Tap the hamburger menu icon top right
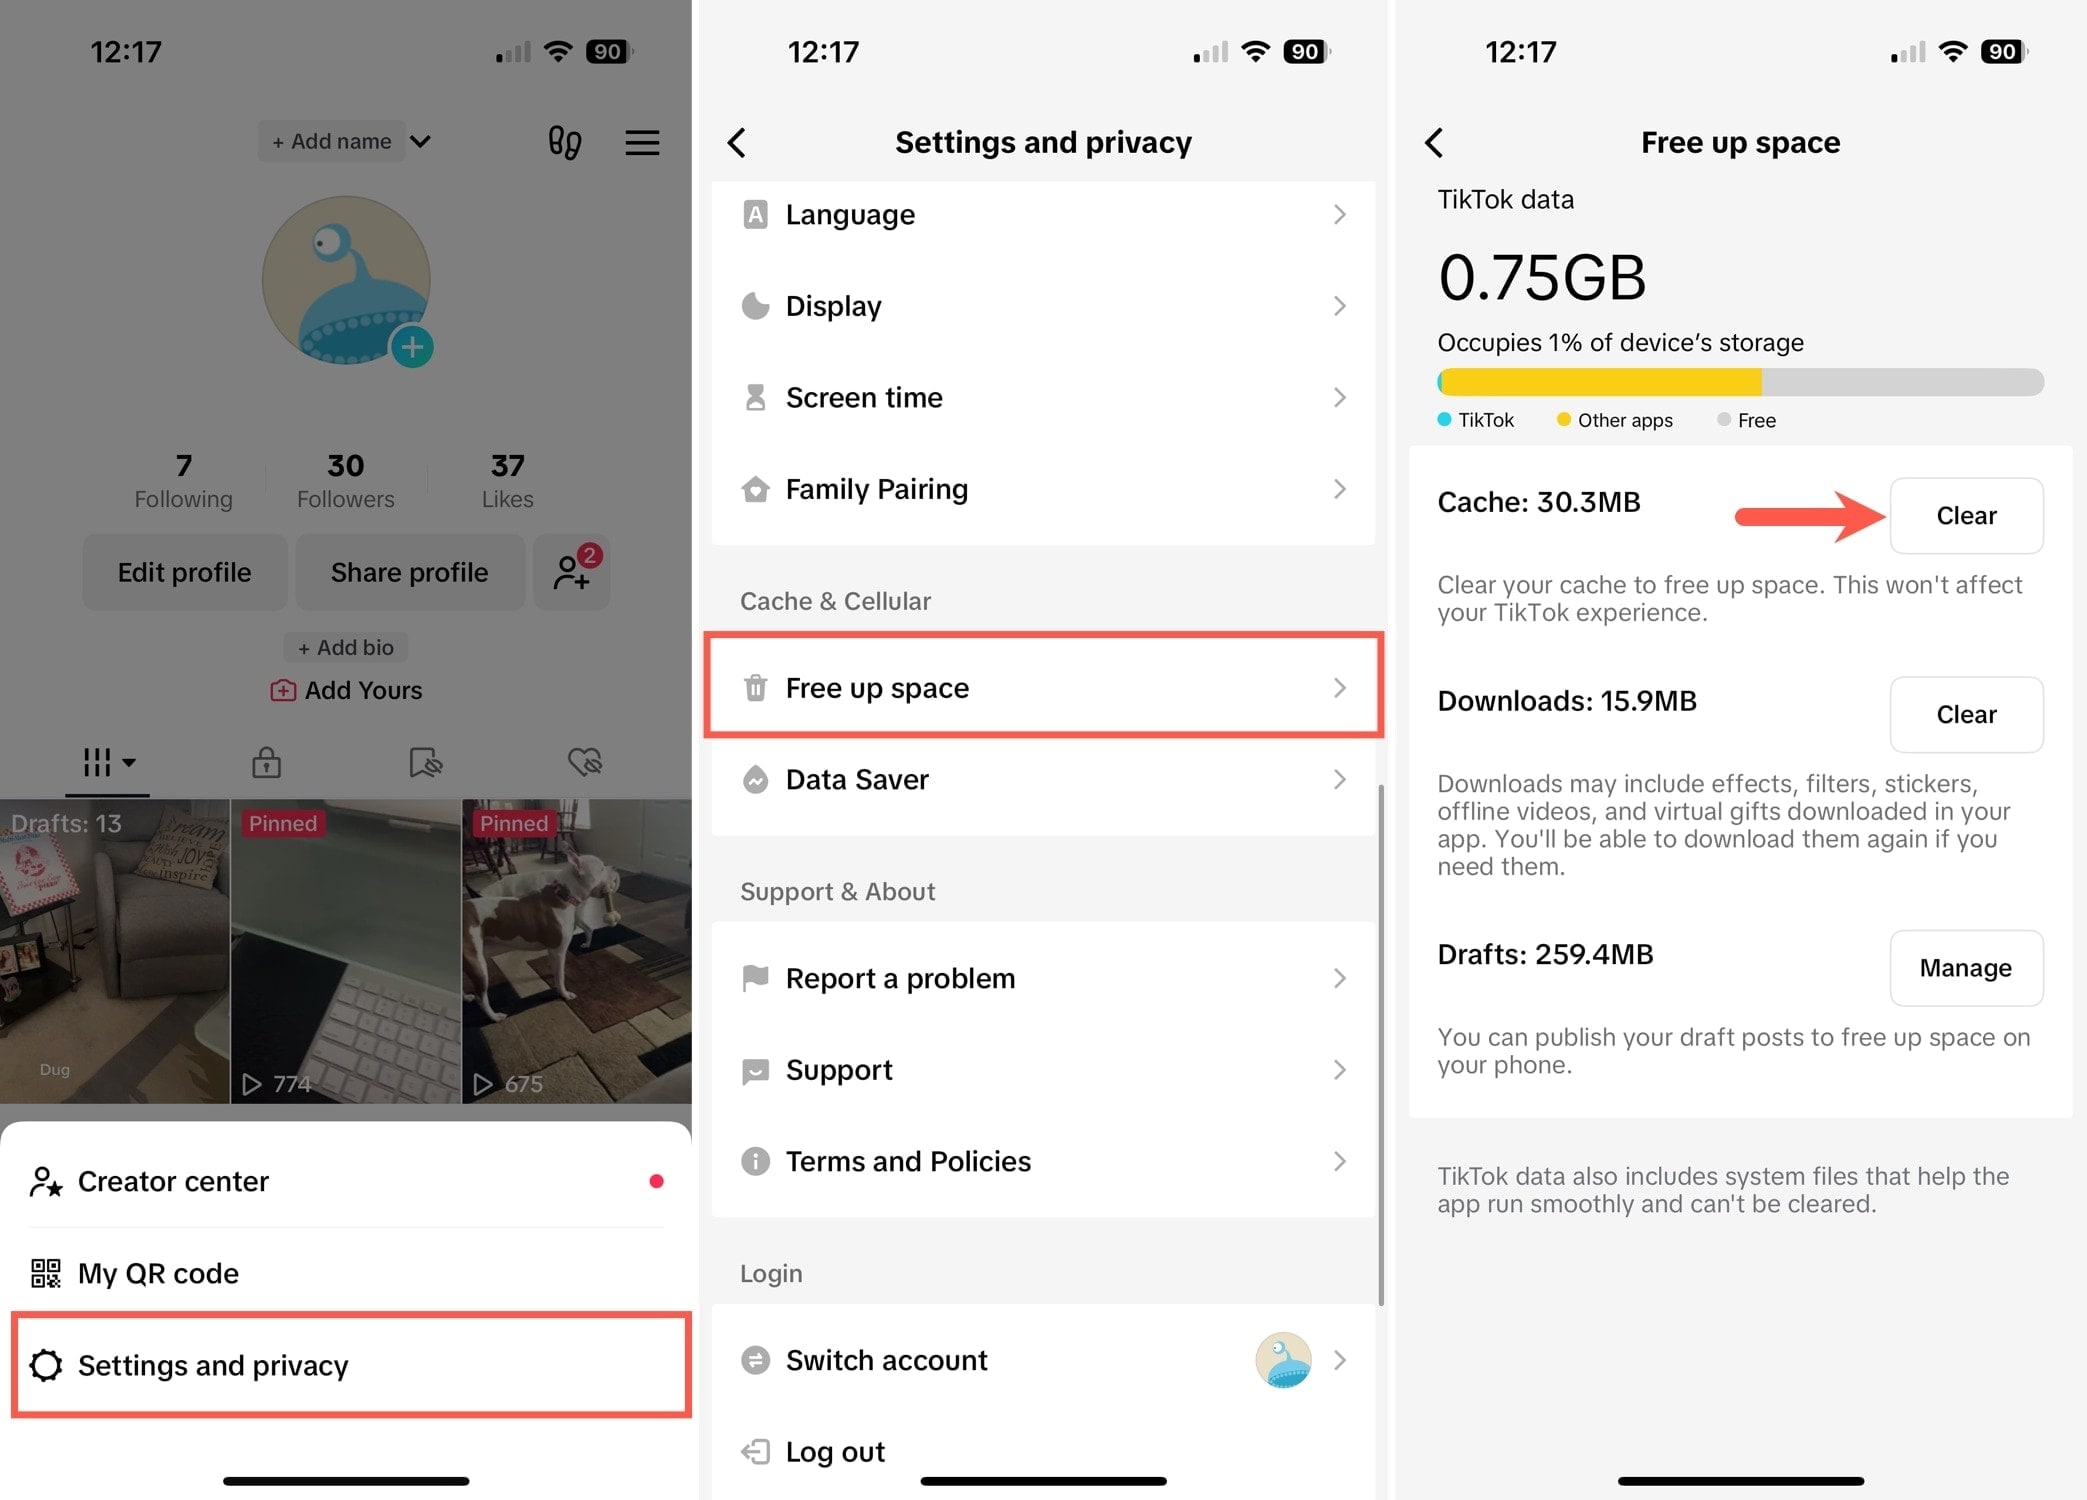Screen dimensions: 2087x1500 click(645, 143)
